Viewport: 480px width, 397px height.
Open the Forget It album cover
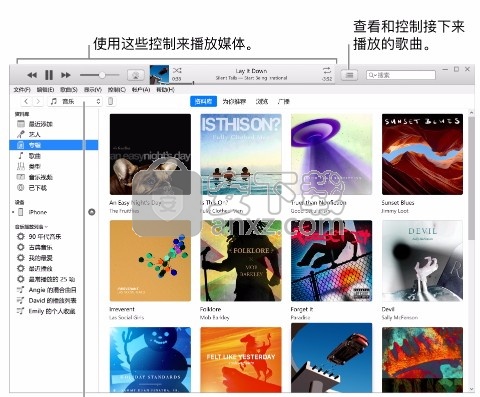tap(331, 261)
